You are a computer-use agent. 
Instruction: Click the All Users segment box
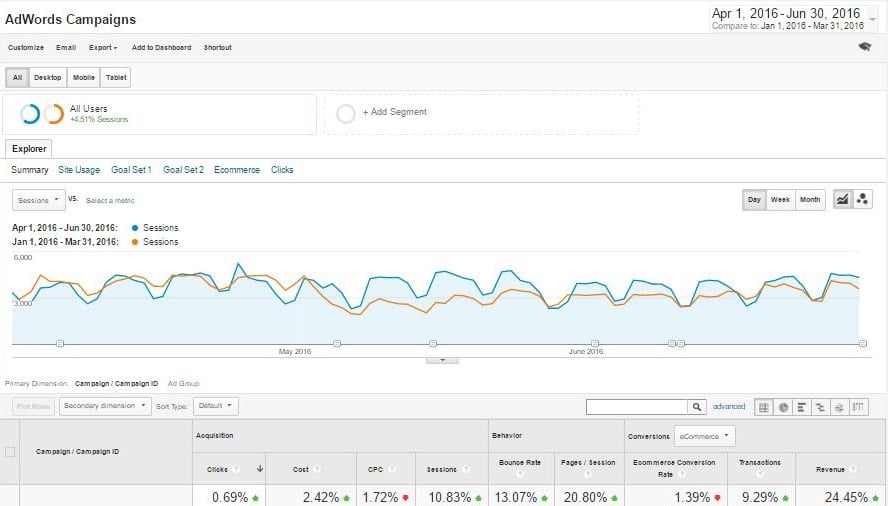[x=160, y=114]
